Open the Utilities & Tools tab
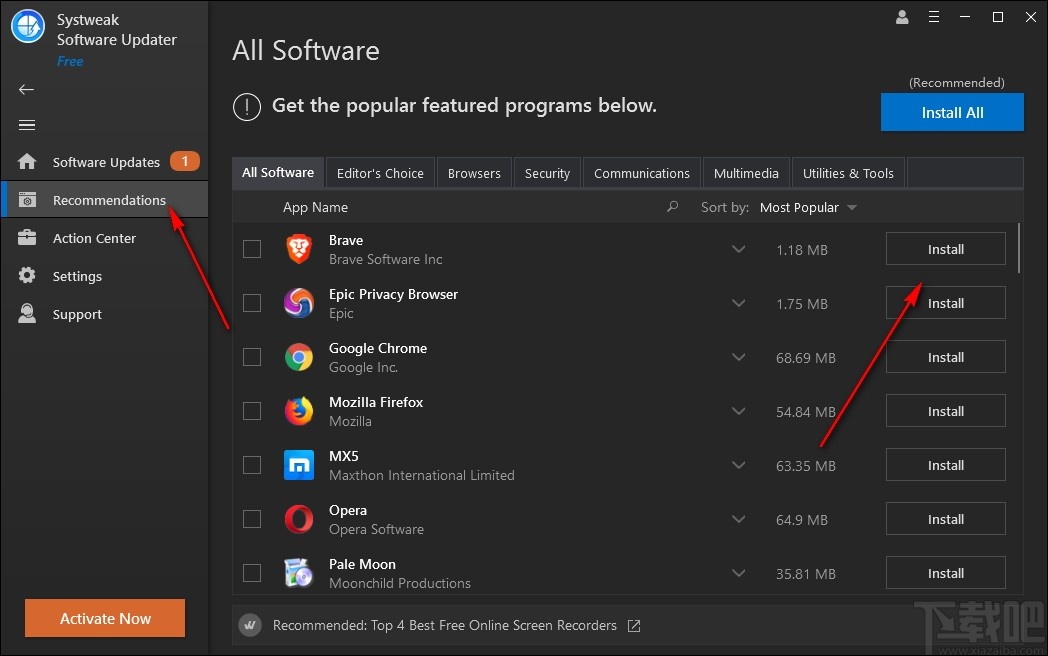1048x656 pixels. coord(847,172)
